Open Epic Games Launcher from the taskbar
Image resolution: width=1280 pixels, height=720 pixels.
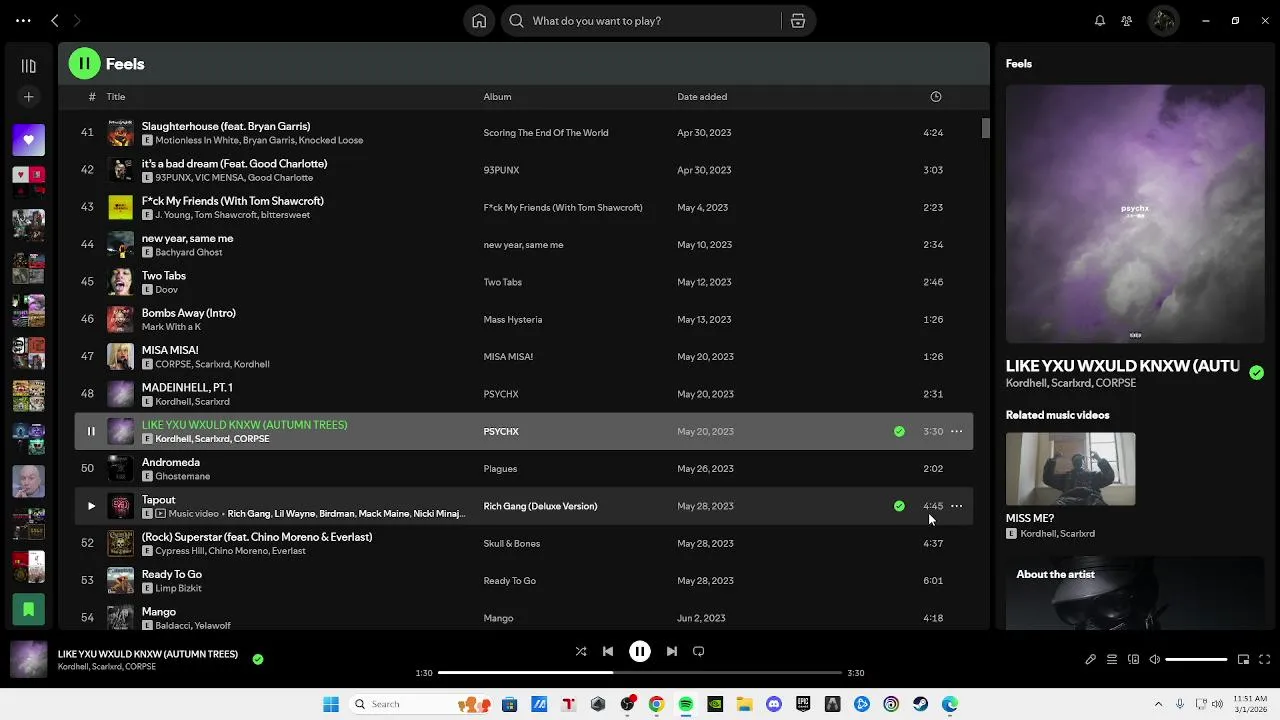point(803,704)
